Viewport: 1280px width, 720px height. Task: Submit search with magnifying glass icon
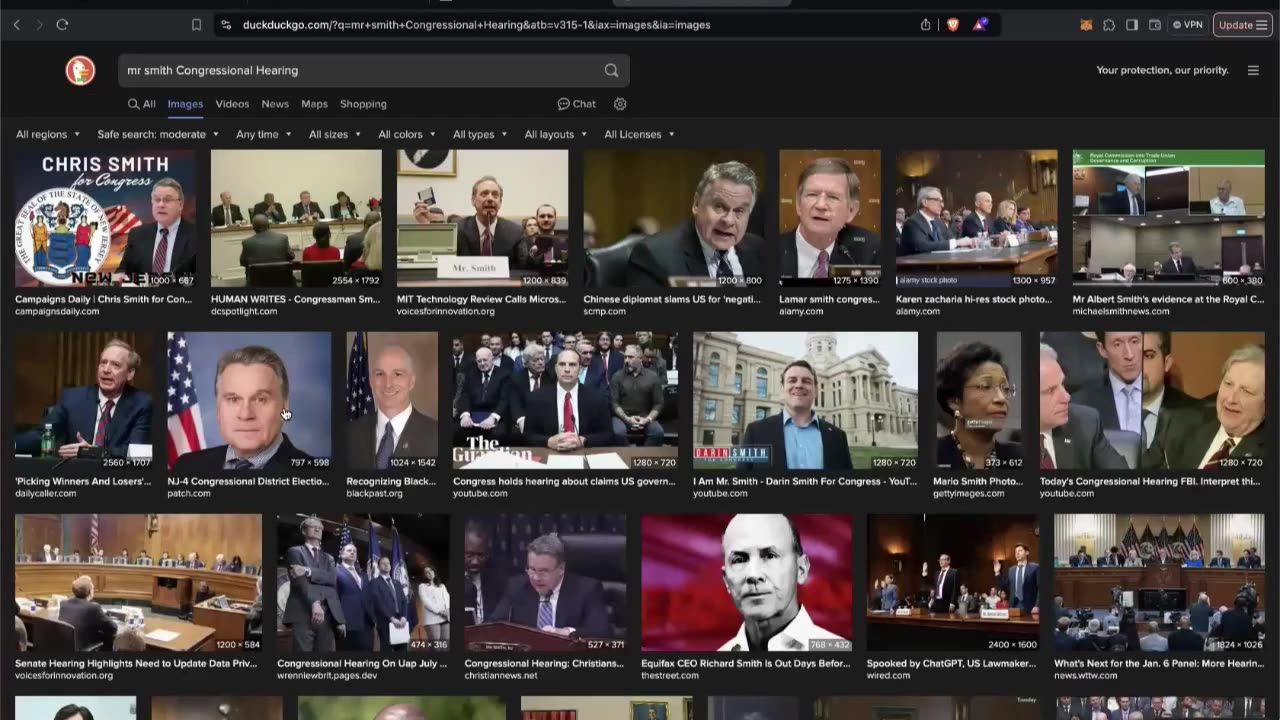coord(611,70)
